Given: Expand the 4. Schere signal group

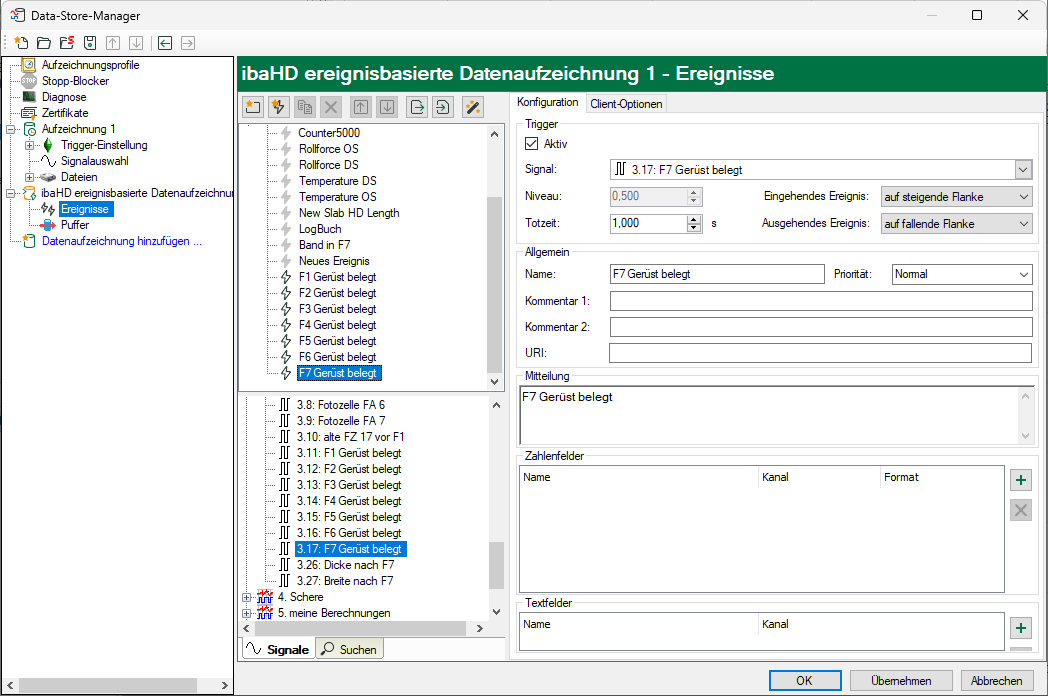Looking at the screenshot, I should click(247, 597).
